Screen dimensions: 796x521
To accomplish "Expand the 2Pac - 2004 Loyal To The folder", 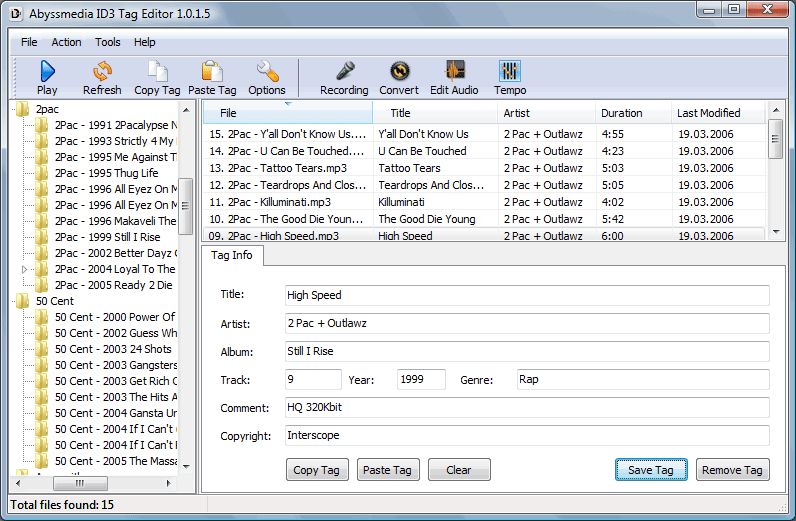I will (x=26, y=269).
